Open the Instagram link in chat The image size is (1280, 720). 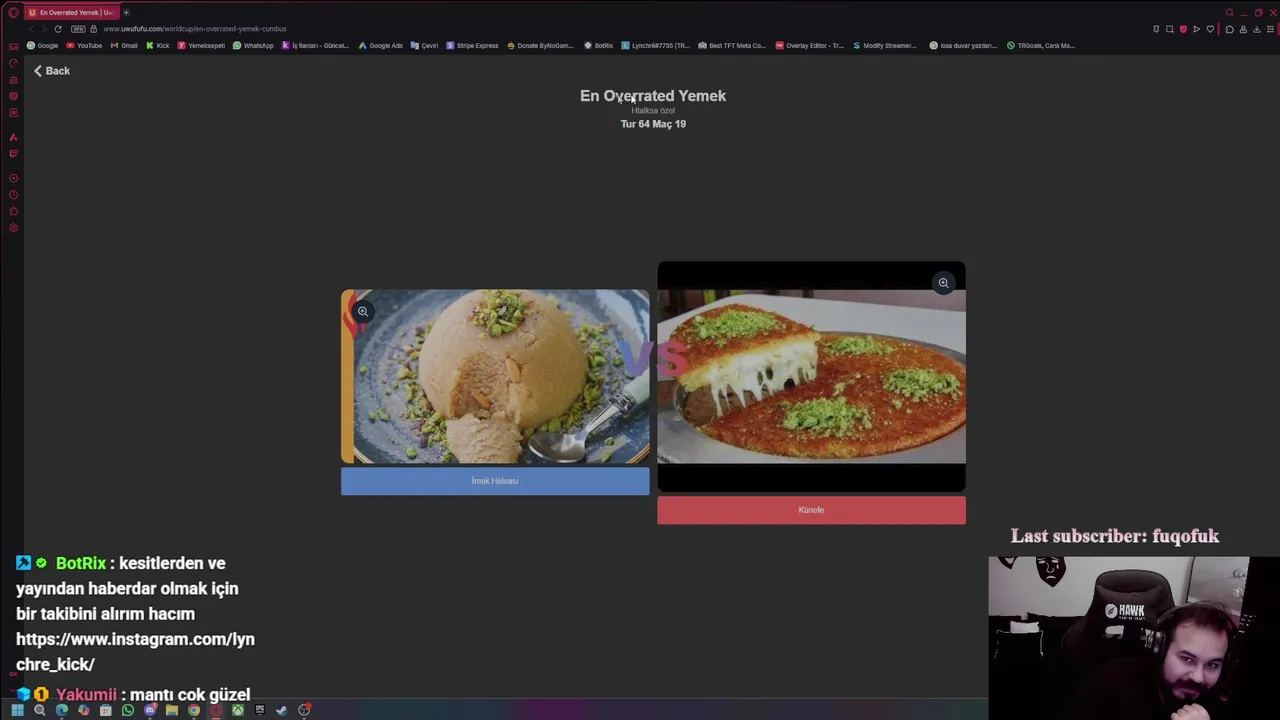point(135,651)
